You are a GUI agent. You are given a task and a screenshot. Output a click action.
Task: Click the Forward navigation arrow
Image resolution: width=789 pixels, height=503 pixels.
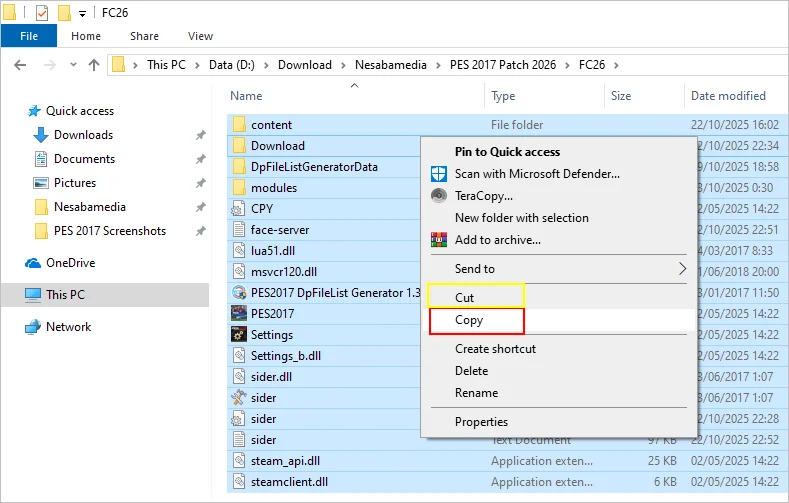point(49,65)
